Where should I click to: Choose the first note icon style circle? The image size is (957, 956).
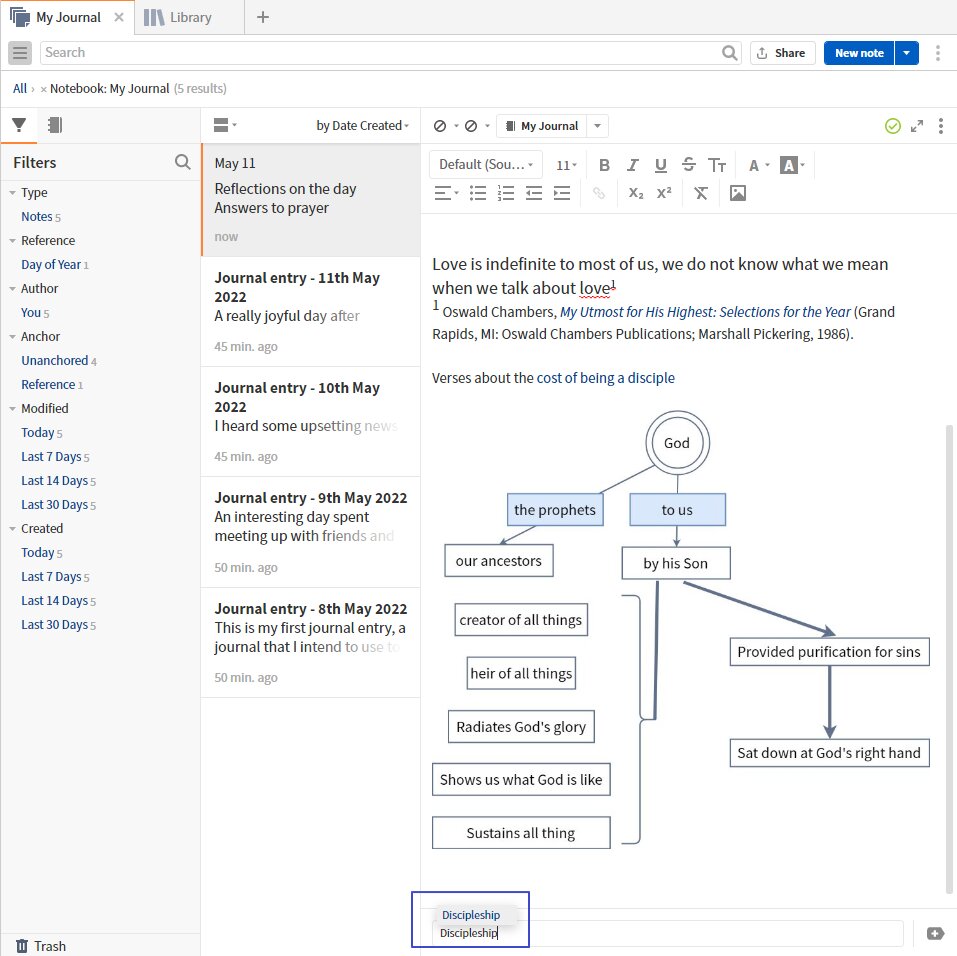(x=439, y=126)
